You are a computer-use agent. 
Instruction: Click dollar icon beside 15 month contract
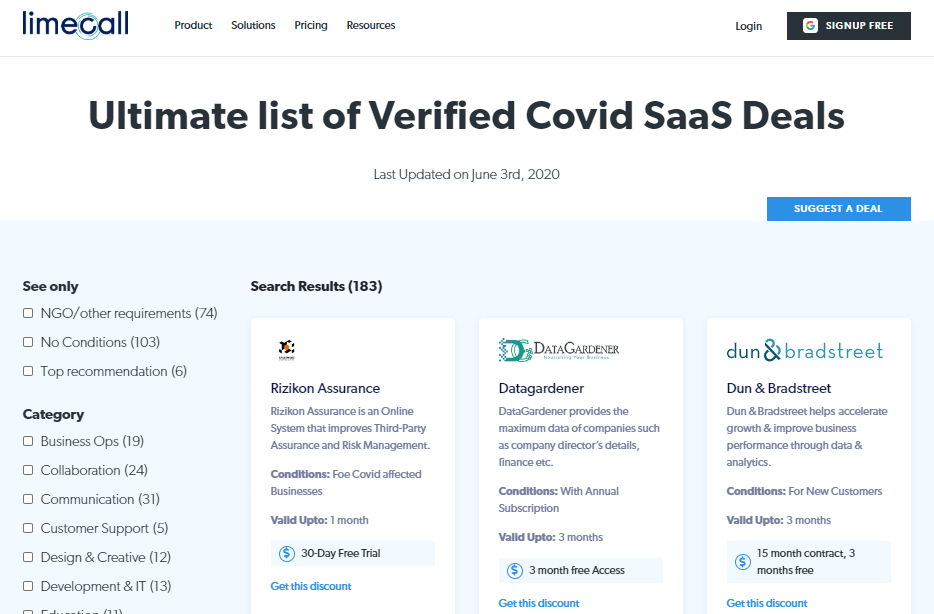click(x=743, y=562)
